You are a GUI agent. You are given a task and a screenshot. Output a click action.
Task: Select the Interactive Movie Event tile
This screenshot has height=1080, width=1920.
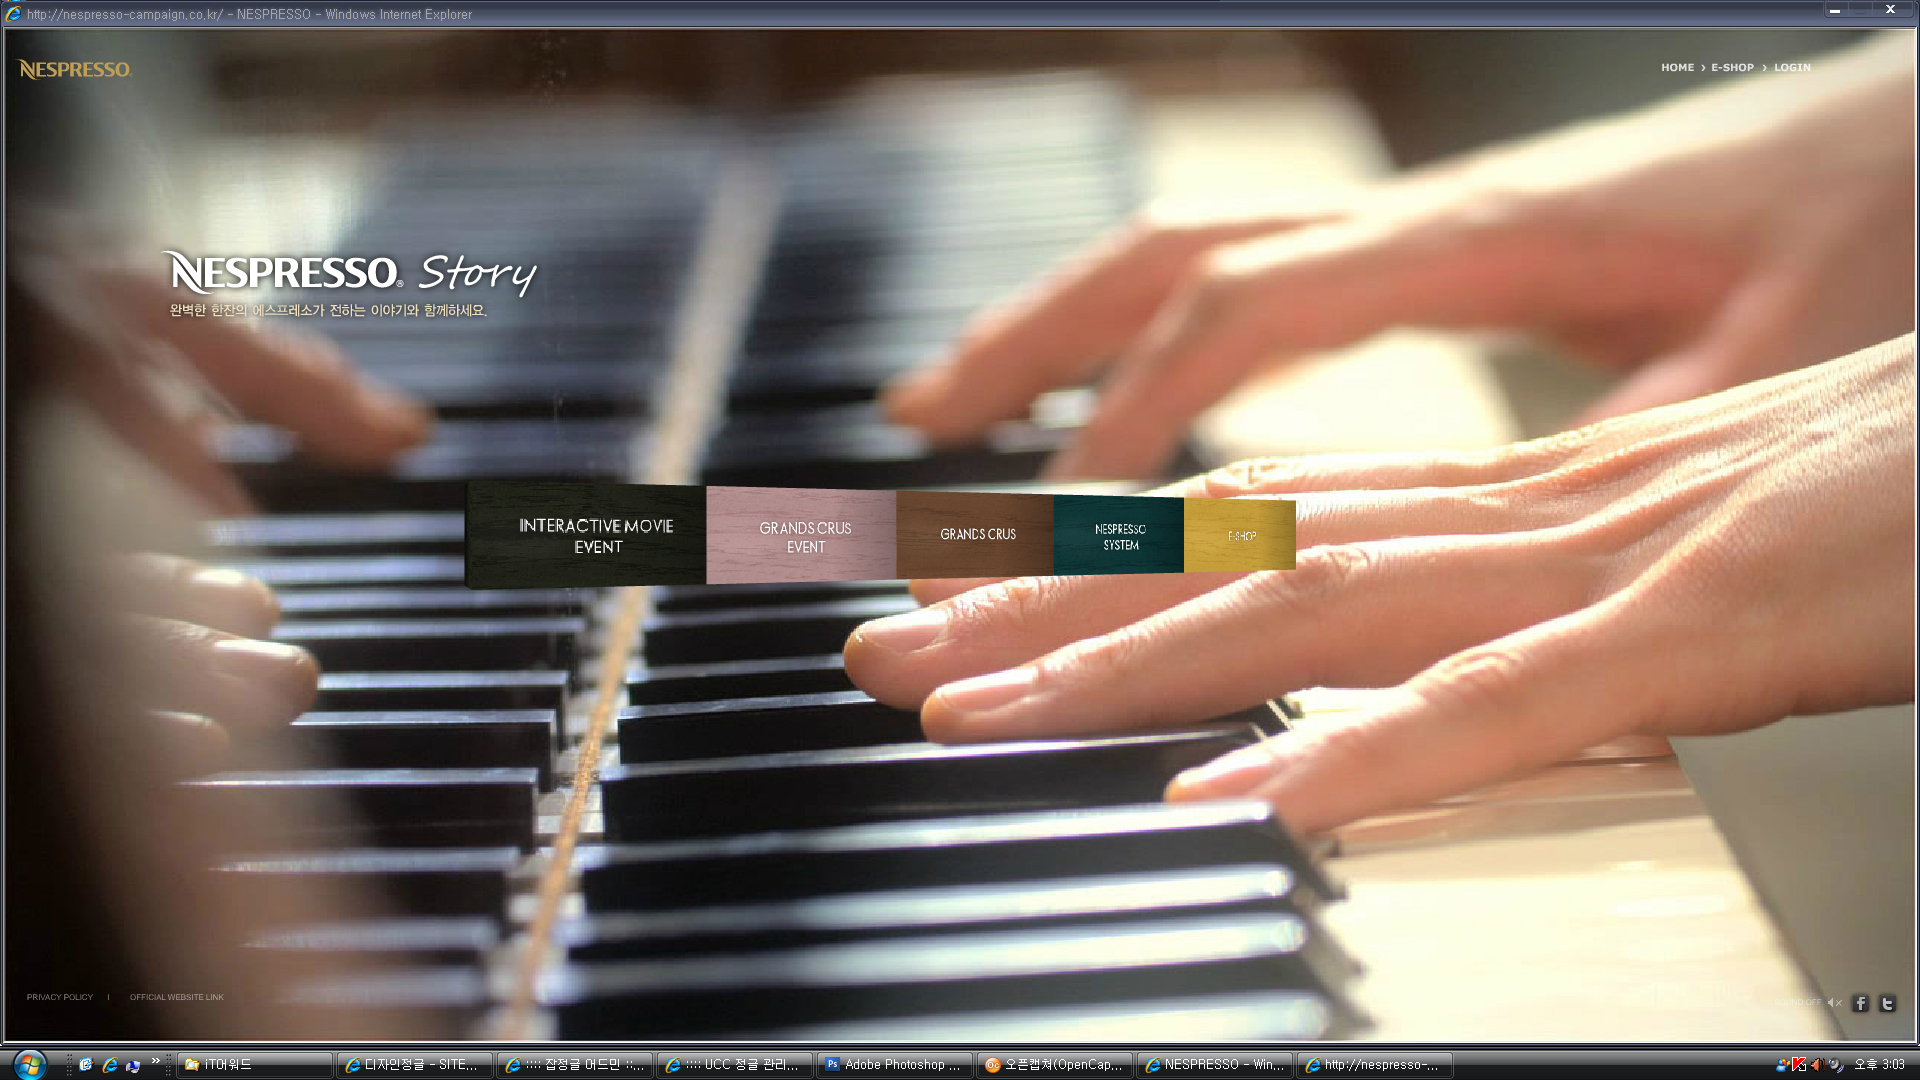coord(587,535)
